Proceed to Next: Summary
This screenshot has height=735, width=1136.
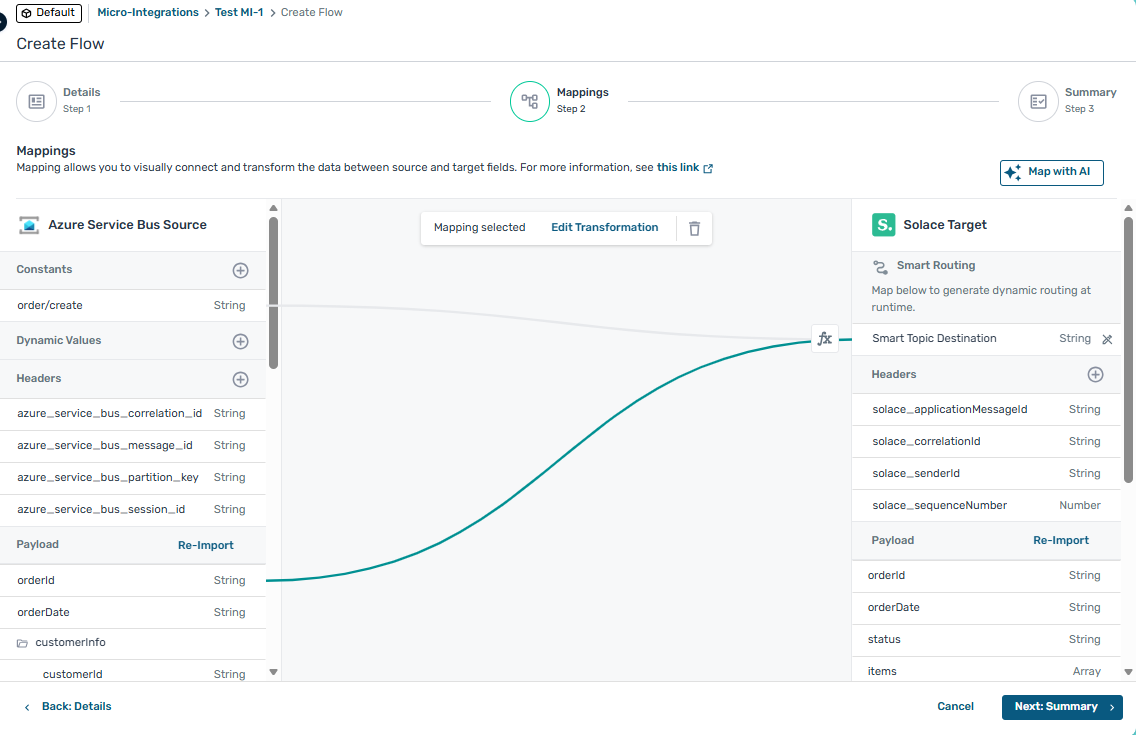tap(1061, 707)
